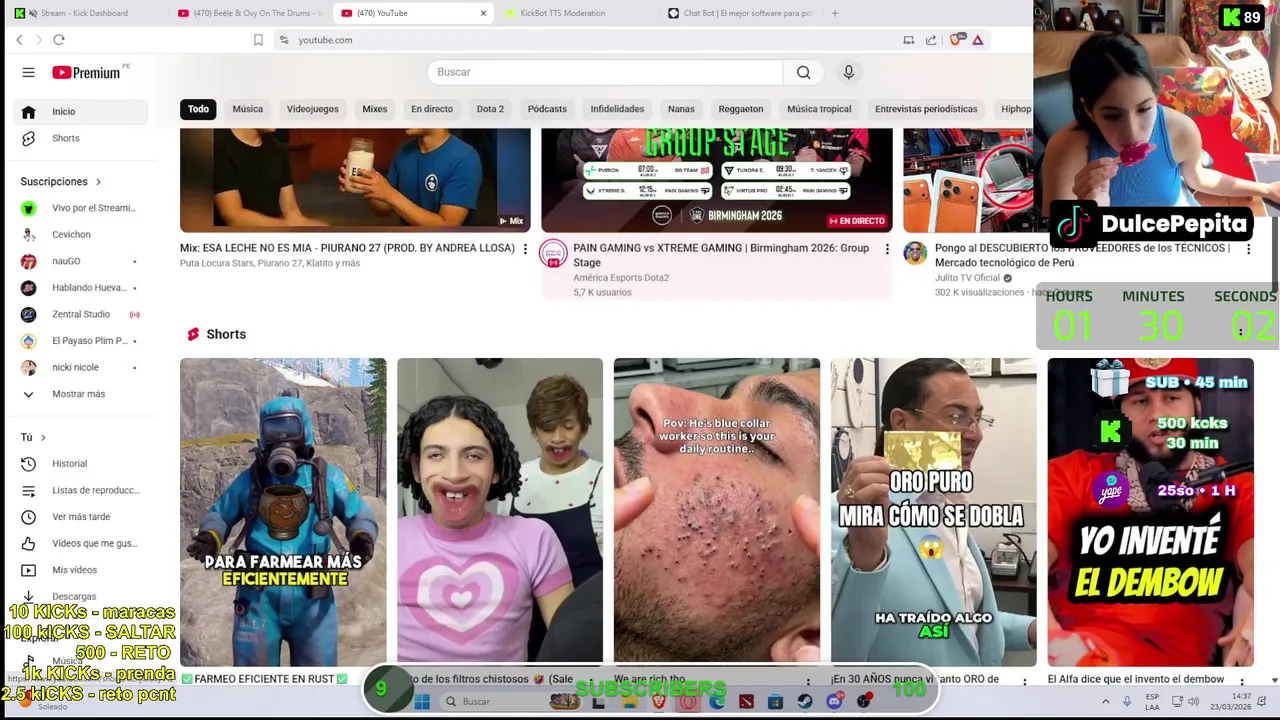
Task: Open options for the ESA LECHE mix
Action: [525, 249]
